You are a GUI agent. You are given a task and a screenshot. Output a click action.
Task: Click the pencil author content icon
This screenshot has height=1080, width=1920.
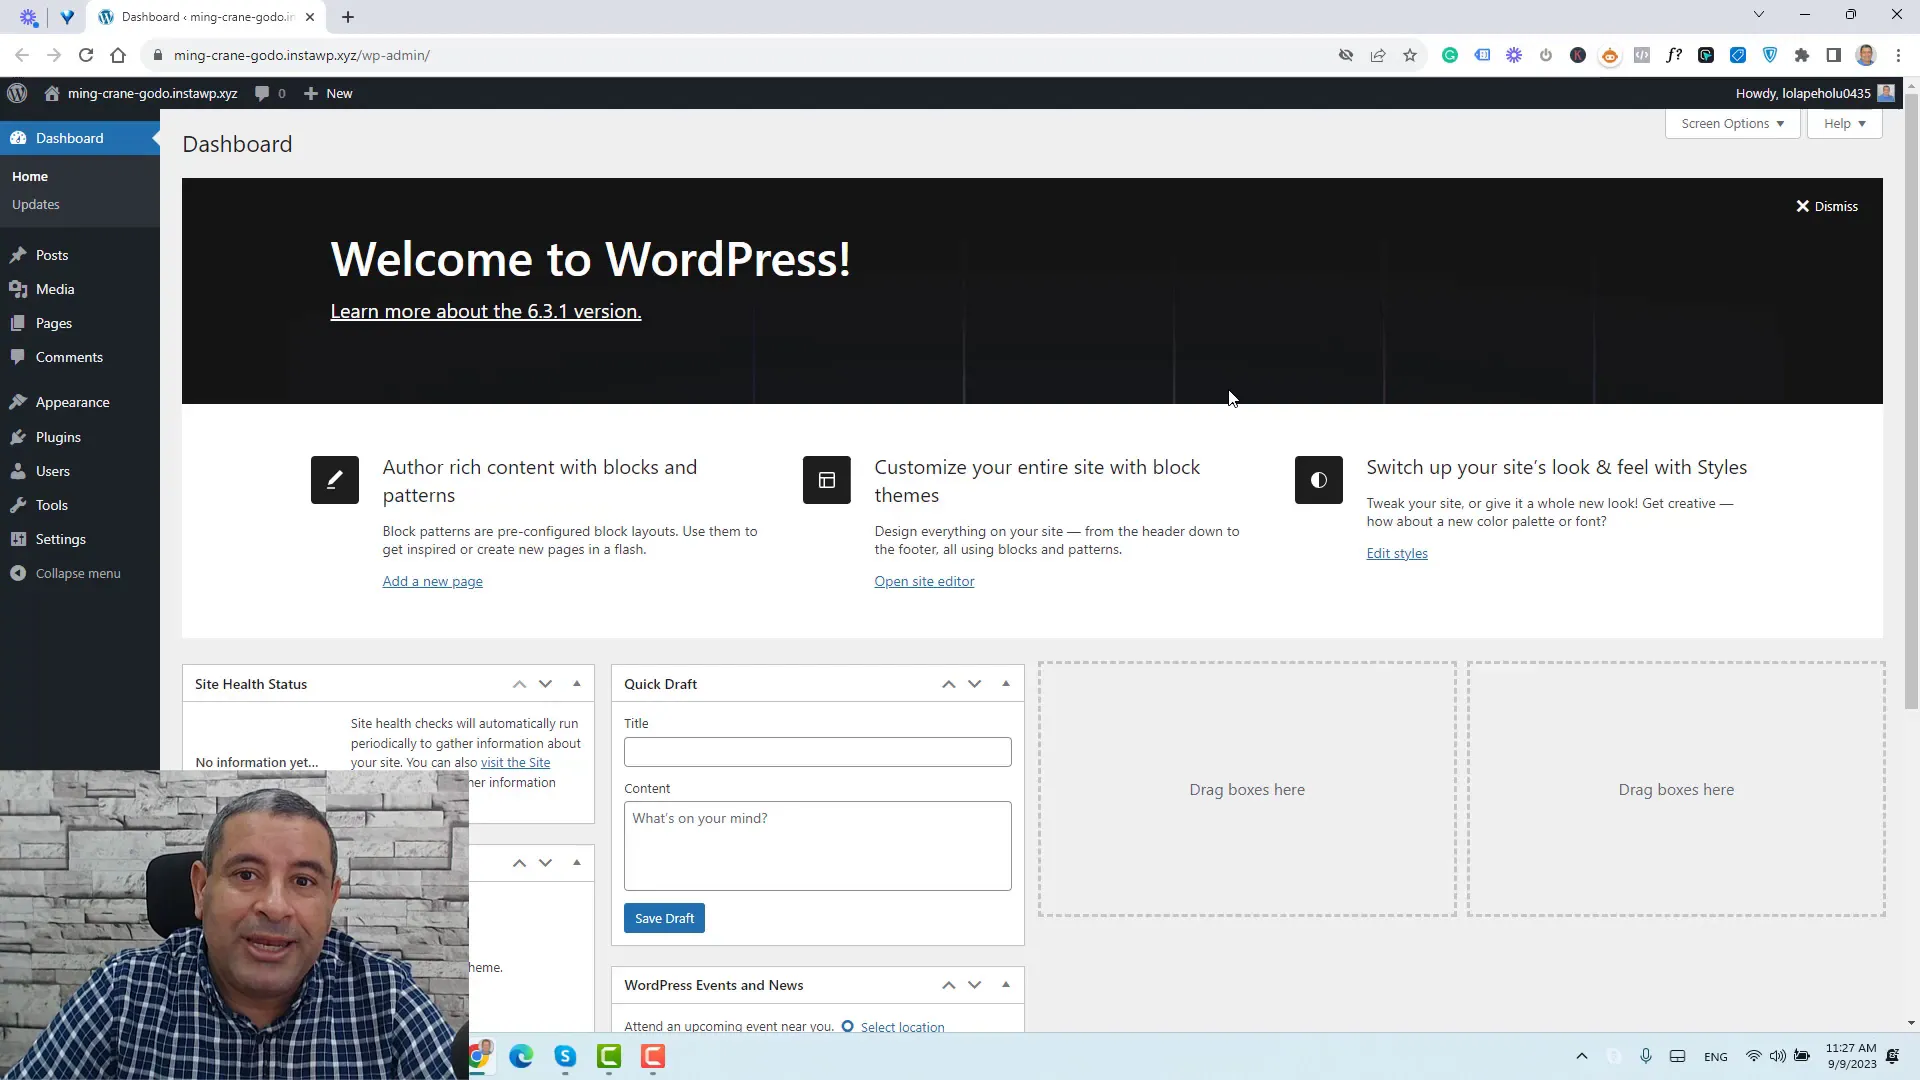[335, 480]
